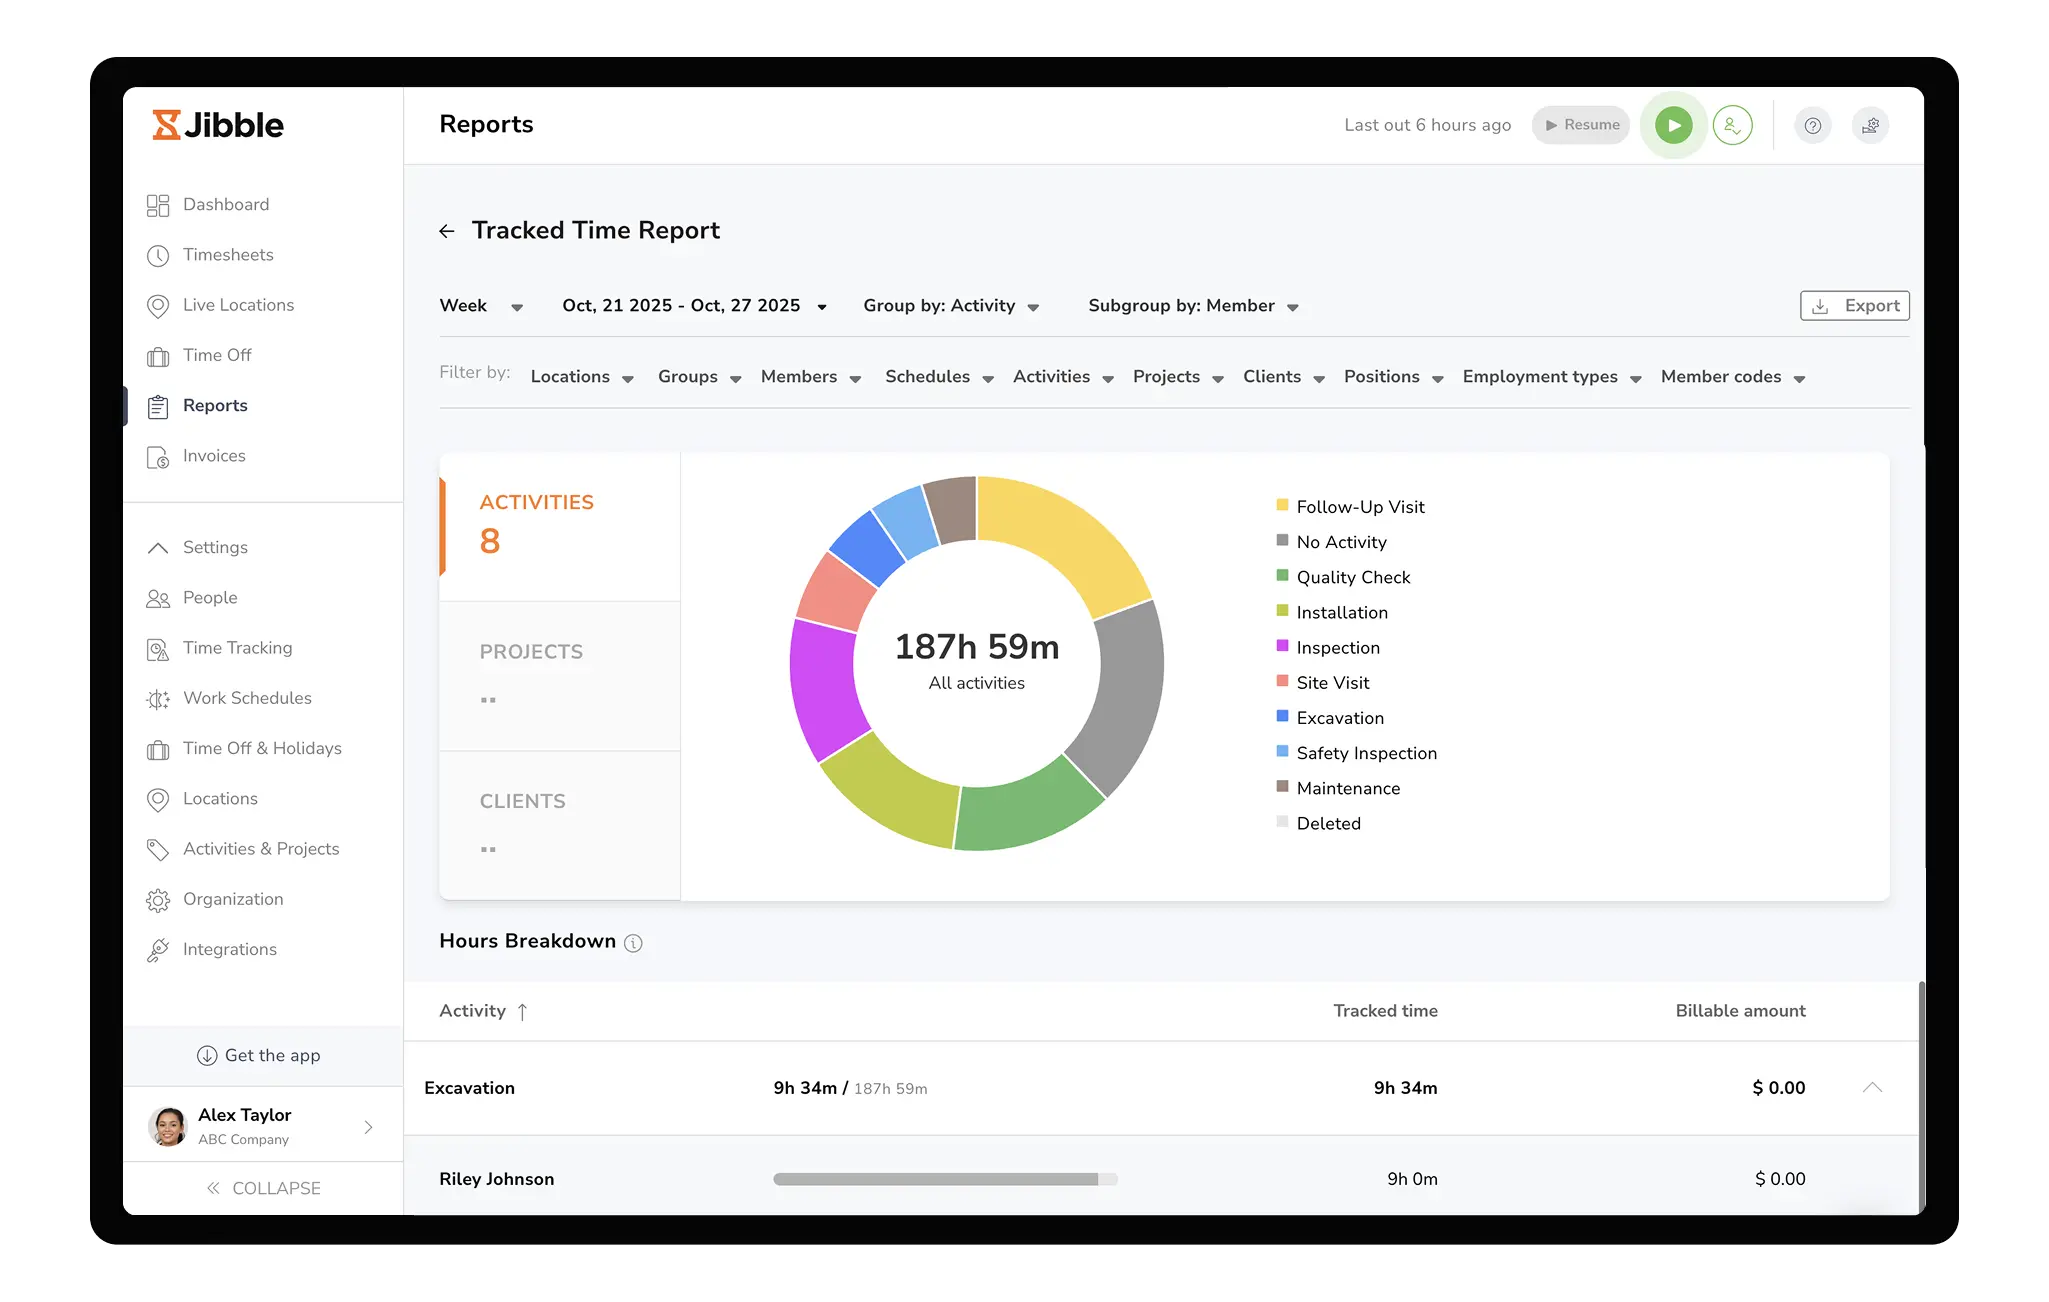Open Locations settings pin icon
Image resolution: width=2049 pixels, height=1302 pixels.
click(158, 799)
